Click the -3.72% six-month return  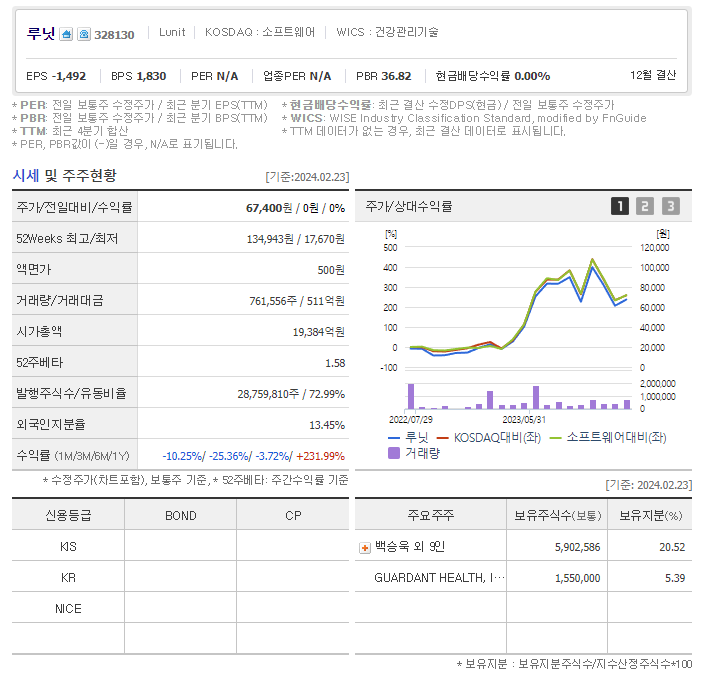[272, 456]
